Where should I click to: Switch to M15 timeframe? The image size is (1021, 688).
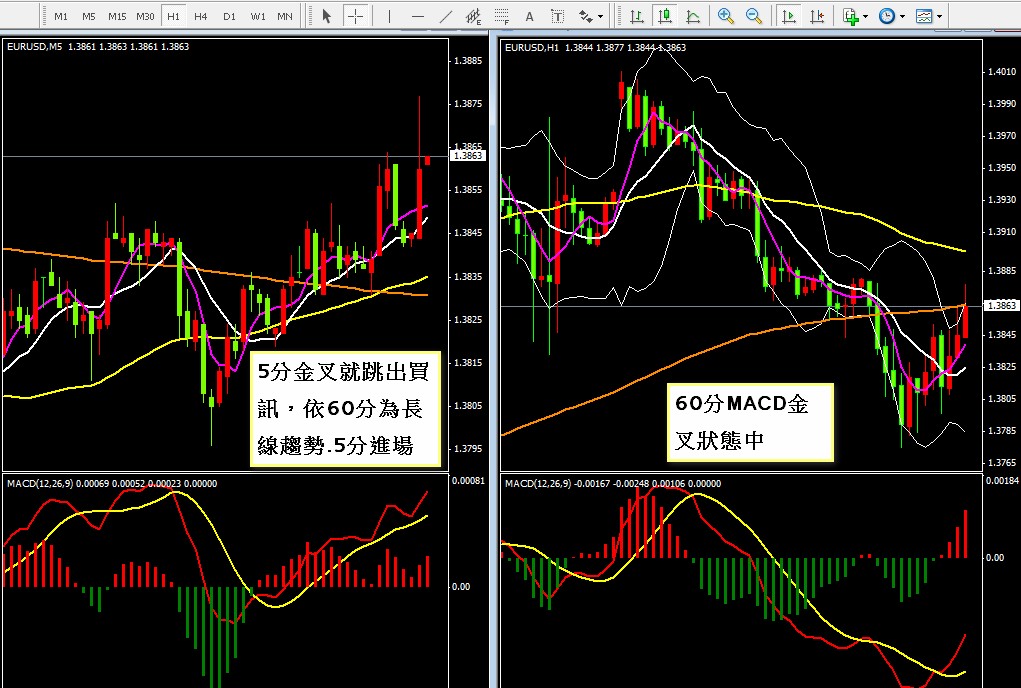point(117,16)
